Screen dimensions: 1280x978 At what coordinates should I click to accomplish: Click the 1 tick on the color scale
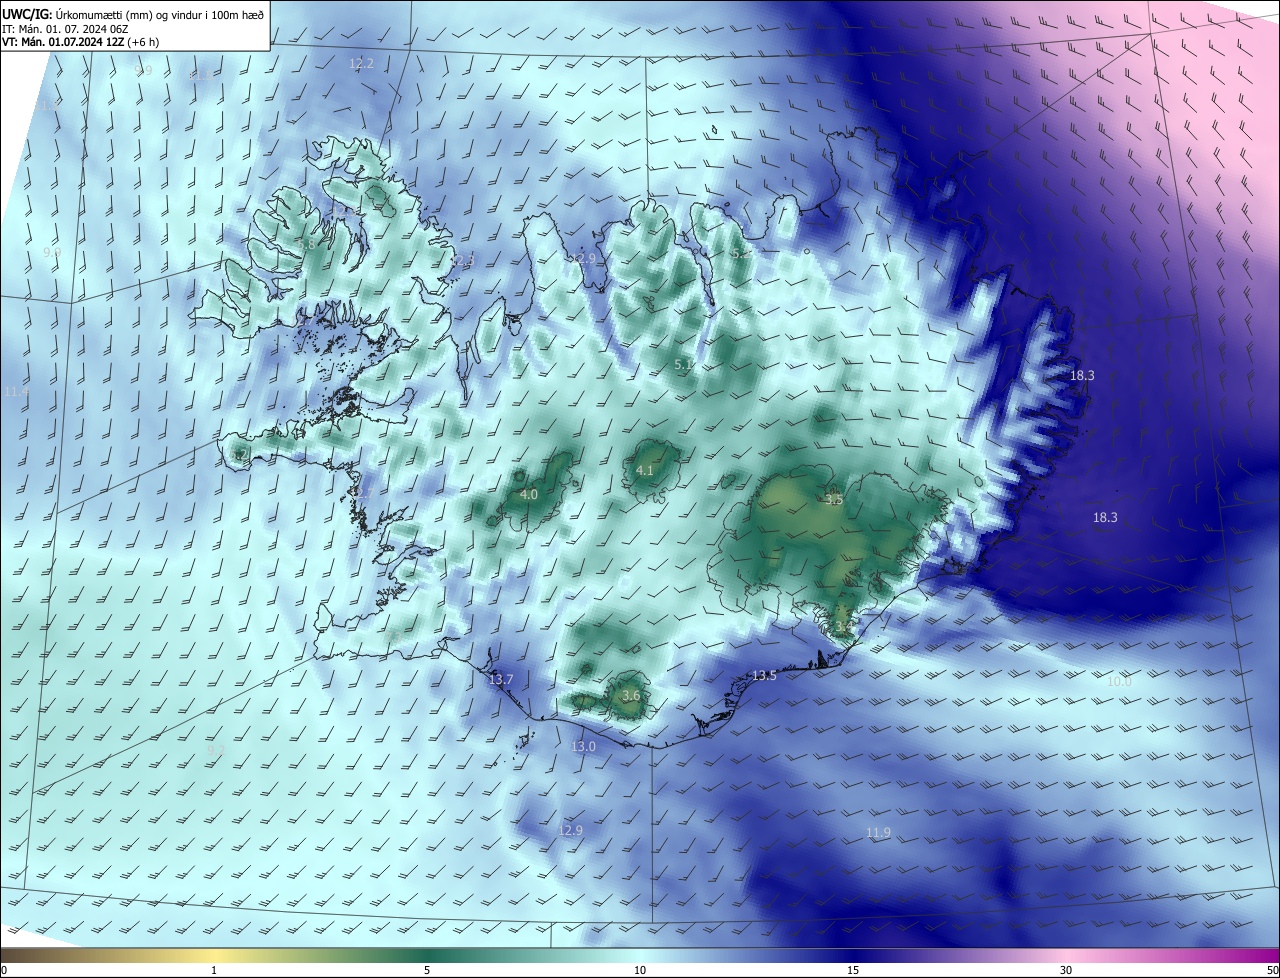(x=214, y=970)
